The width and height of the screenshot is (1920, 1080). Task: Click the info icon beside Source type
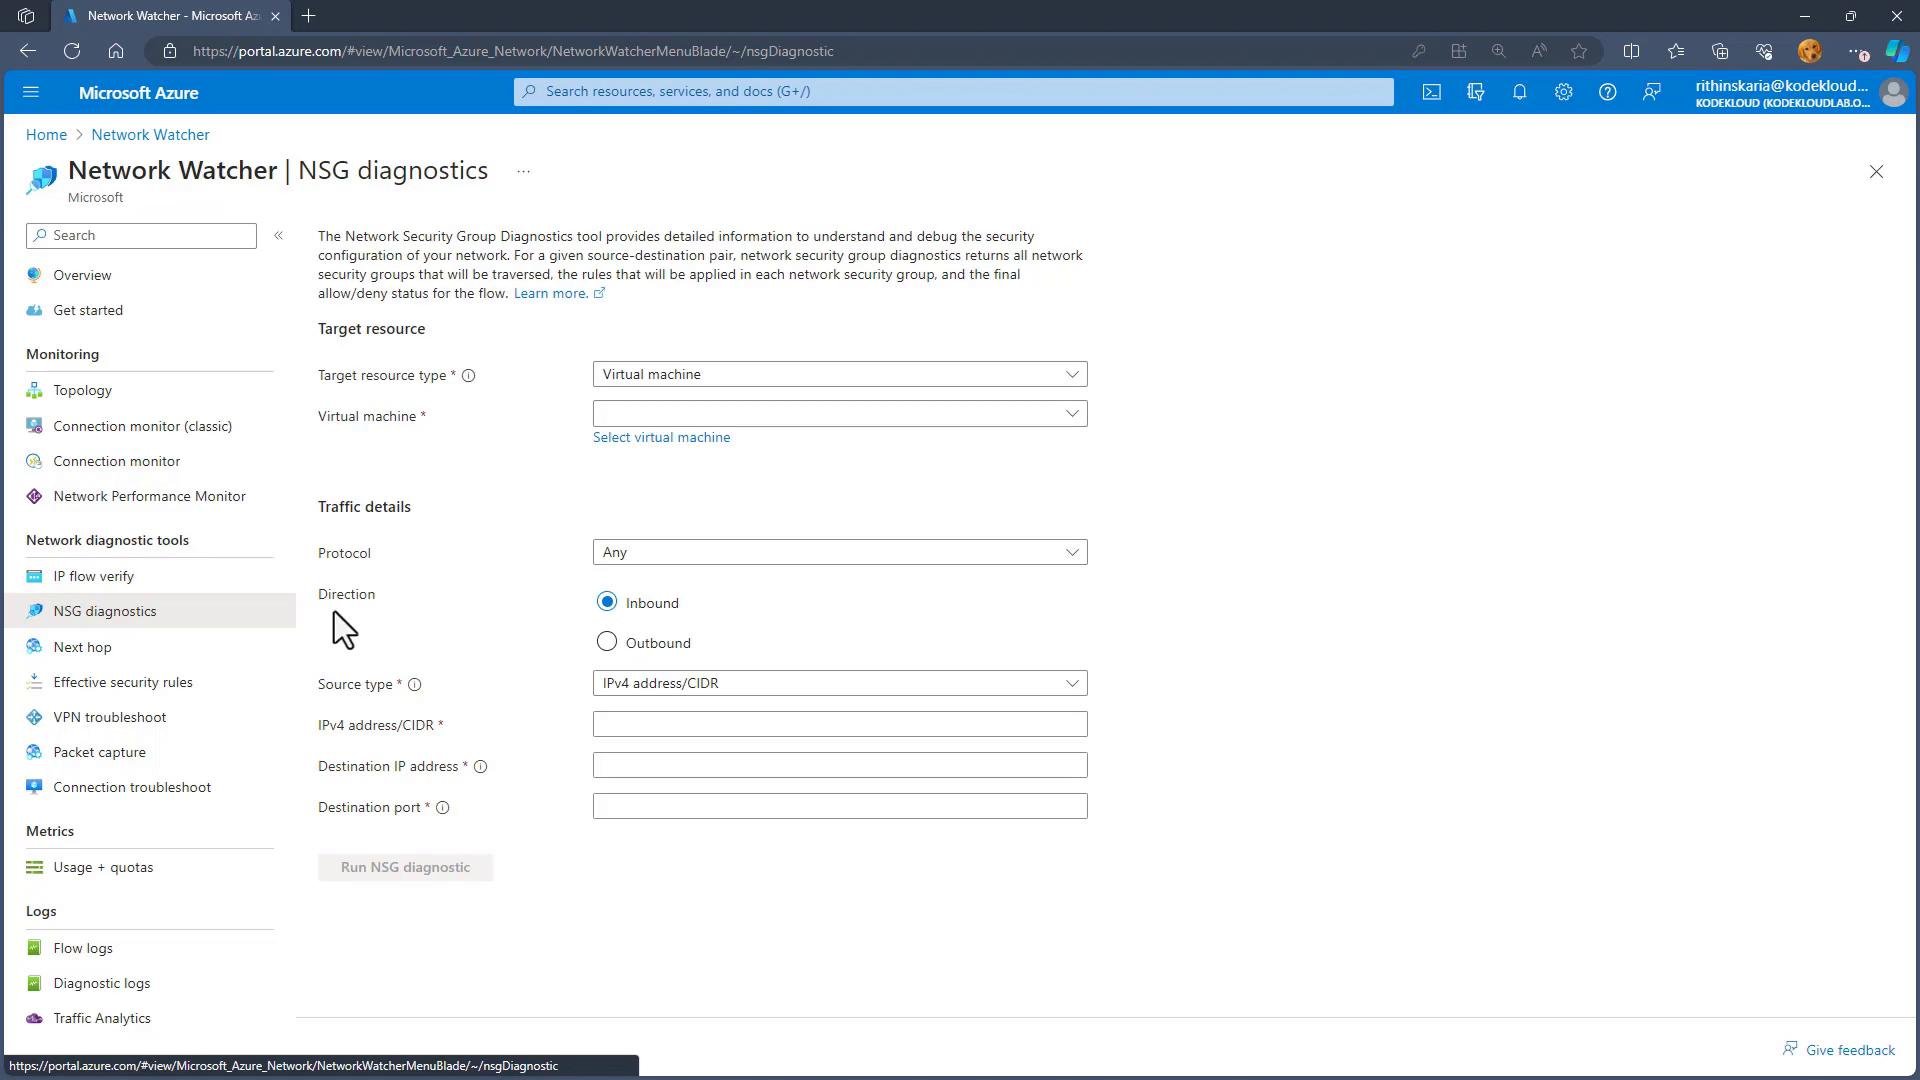[414, 685]
